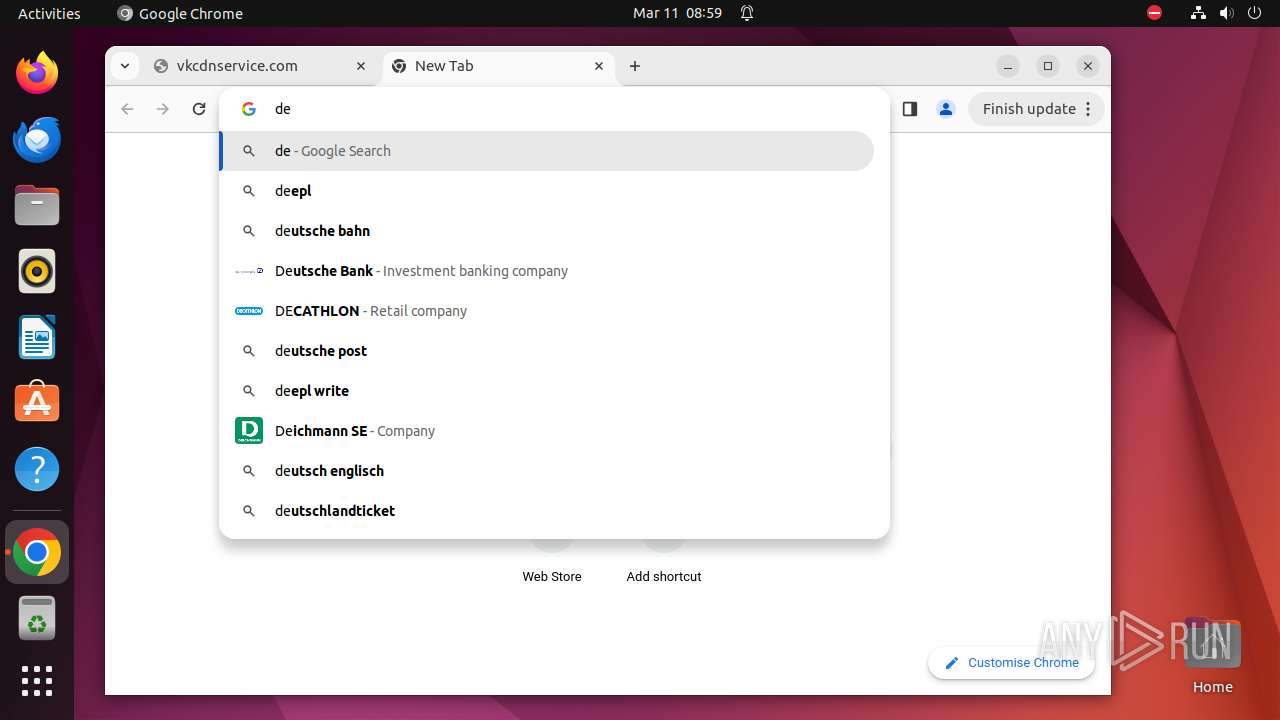
Task: Launch LibreOffice Writer from dock
Action: [x=37, y=337]
